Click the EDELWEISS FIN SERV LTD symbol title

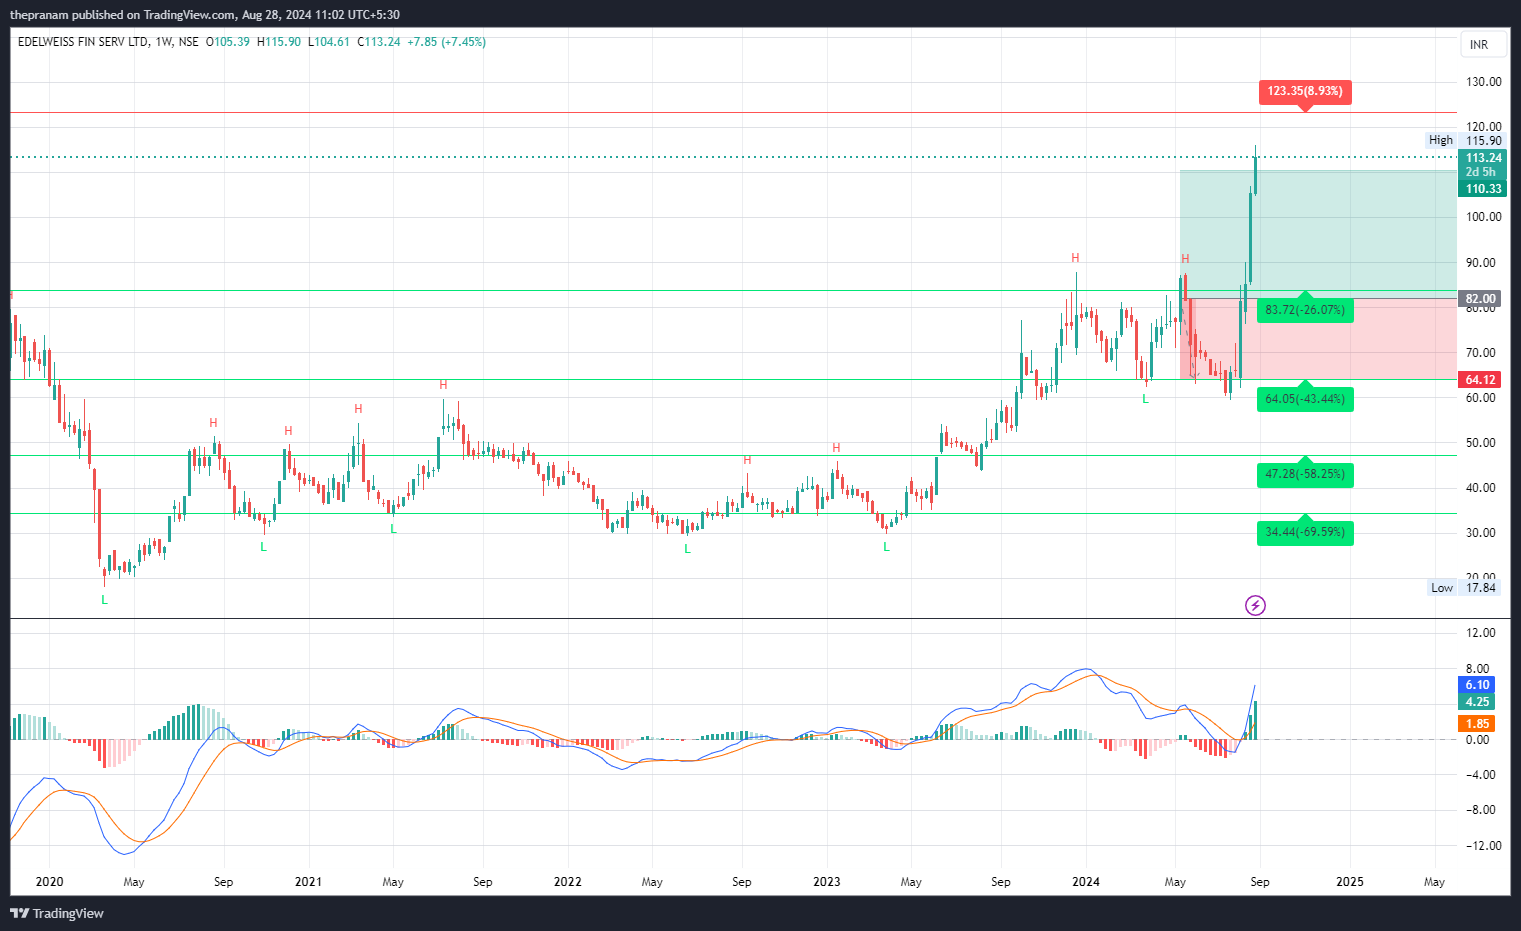pos(83,42)
